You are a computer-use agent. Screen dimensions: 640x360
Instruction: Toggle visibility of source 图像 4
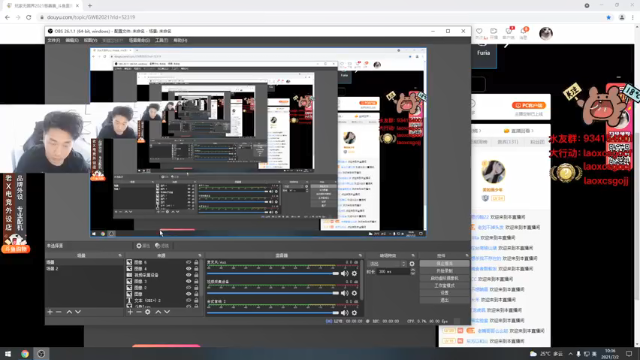[x=189, y=269]
